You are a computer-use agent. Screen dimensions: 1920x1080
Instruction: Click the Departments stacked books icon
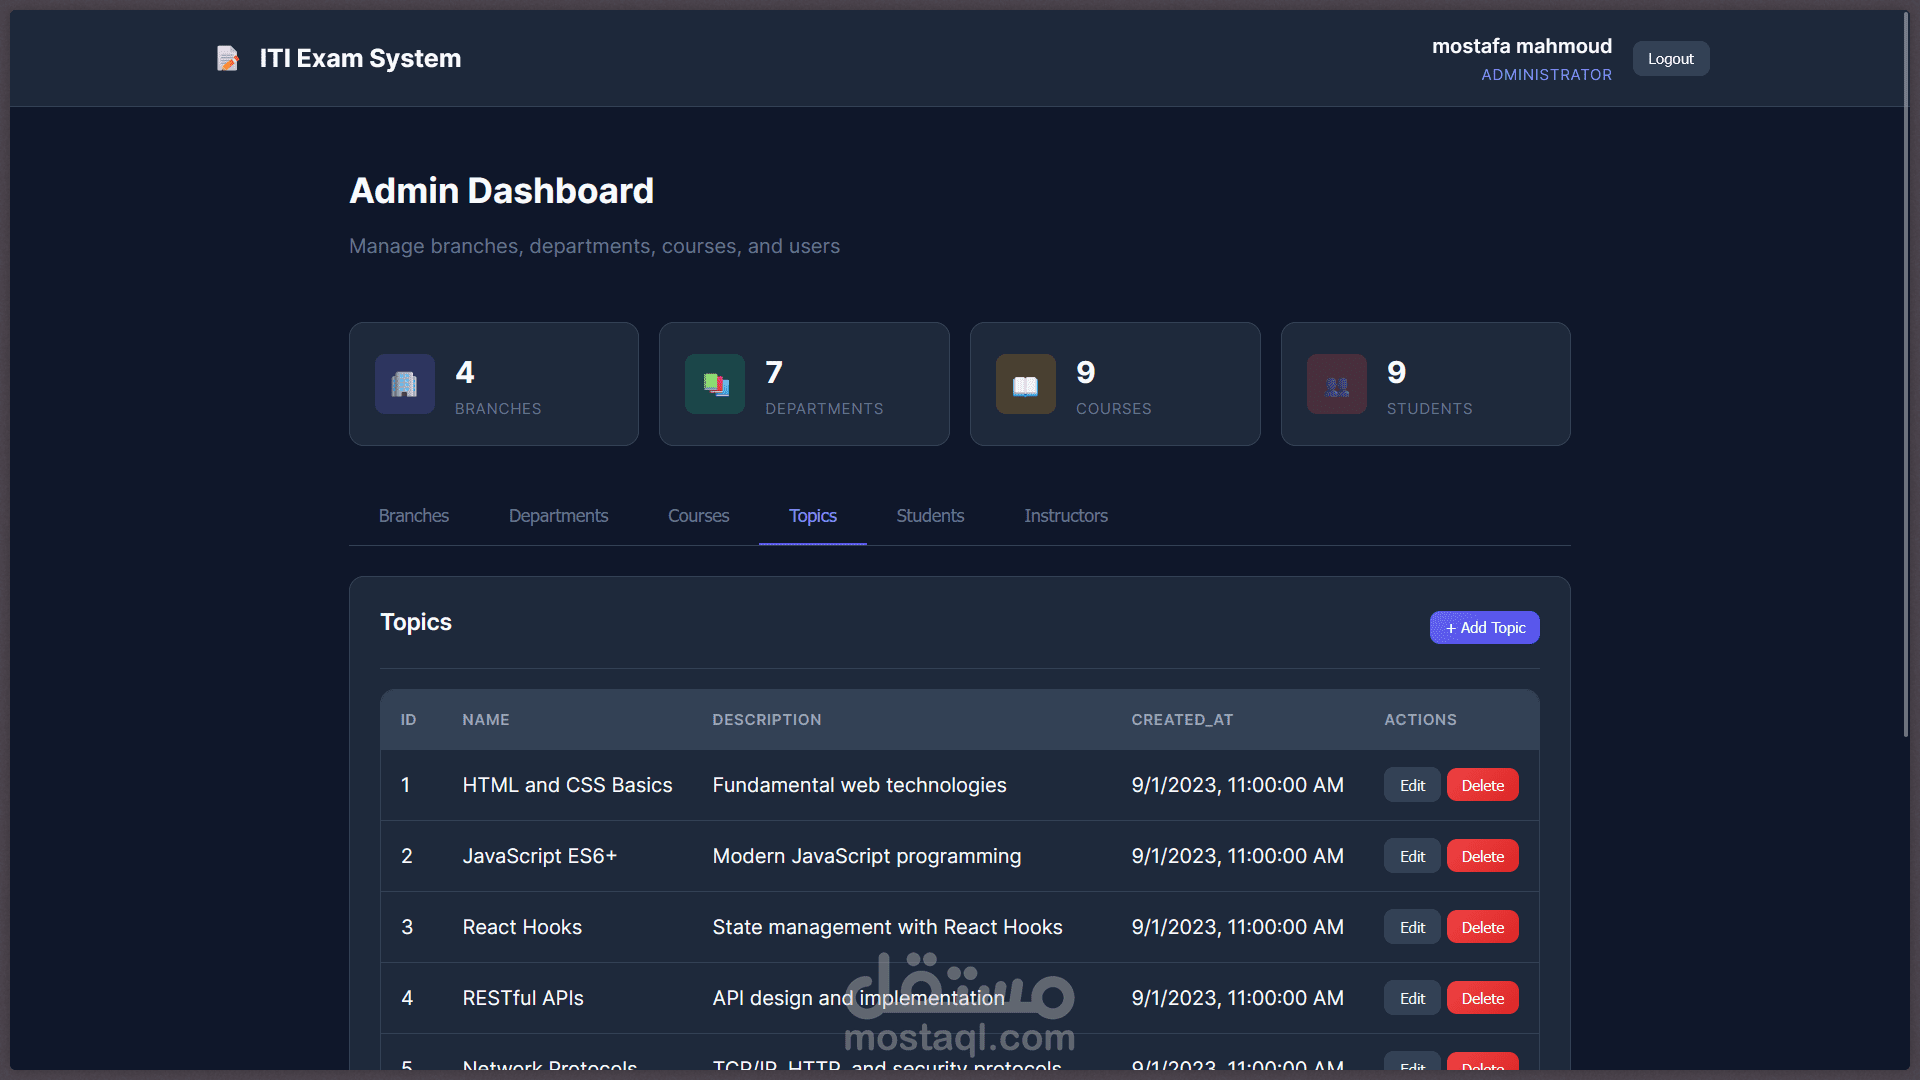coord(715,384)
